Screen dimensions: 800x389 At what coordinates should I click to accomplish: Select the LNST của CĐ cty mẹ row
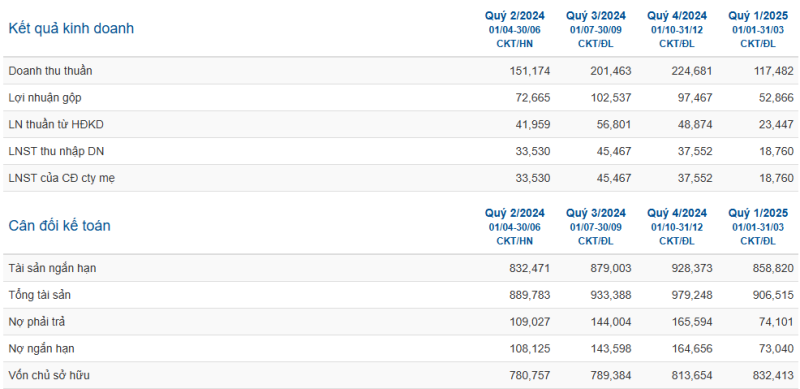[x=400, y=178]
